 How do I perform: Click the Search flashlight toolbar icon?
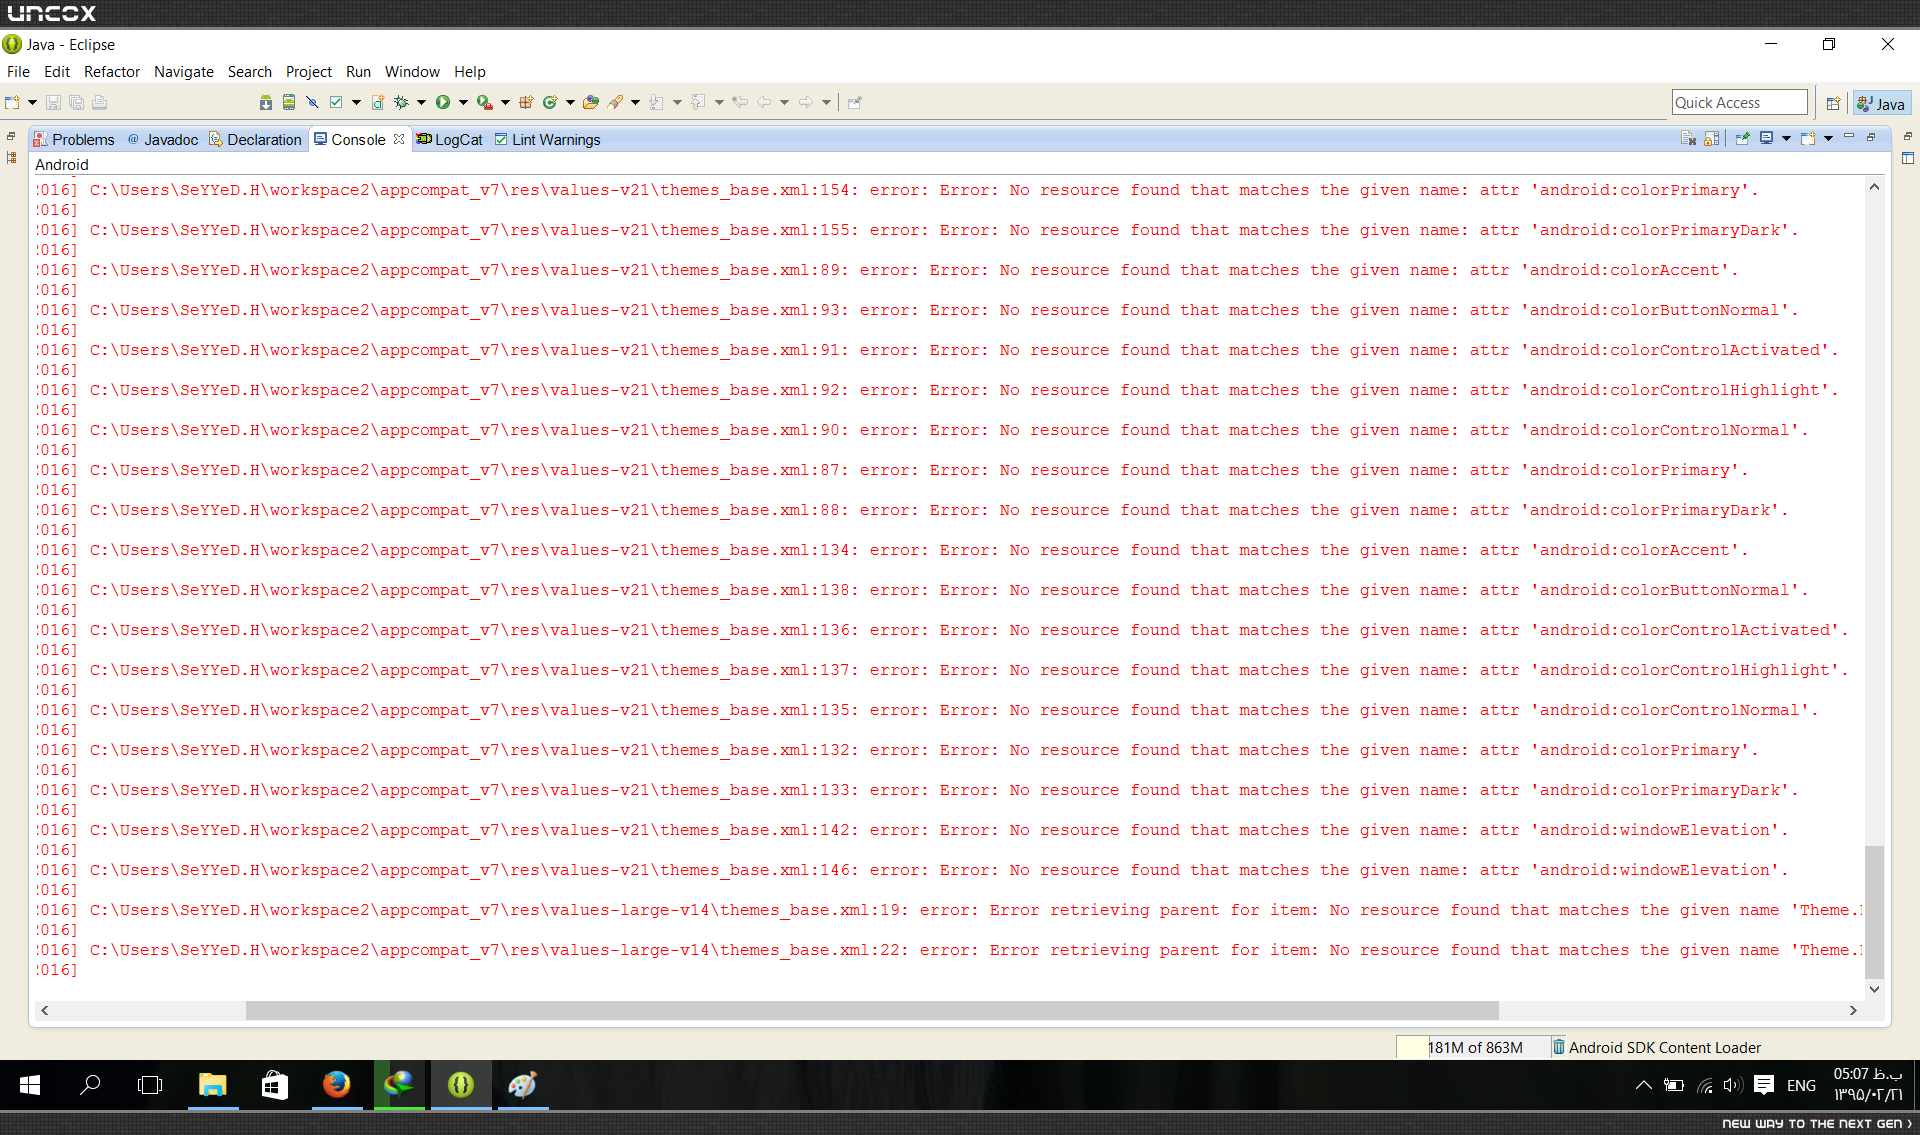[x=615, y=102]
